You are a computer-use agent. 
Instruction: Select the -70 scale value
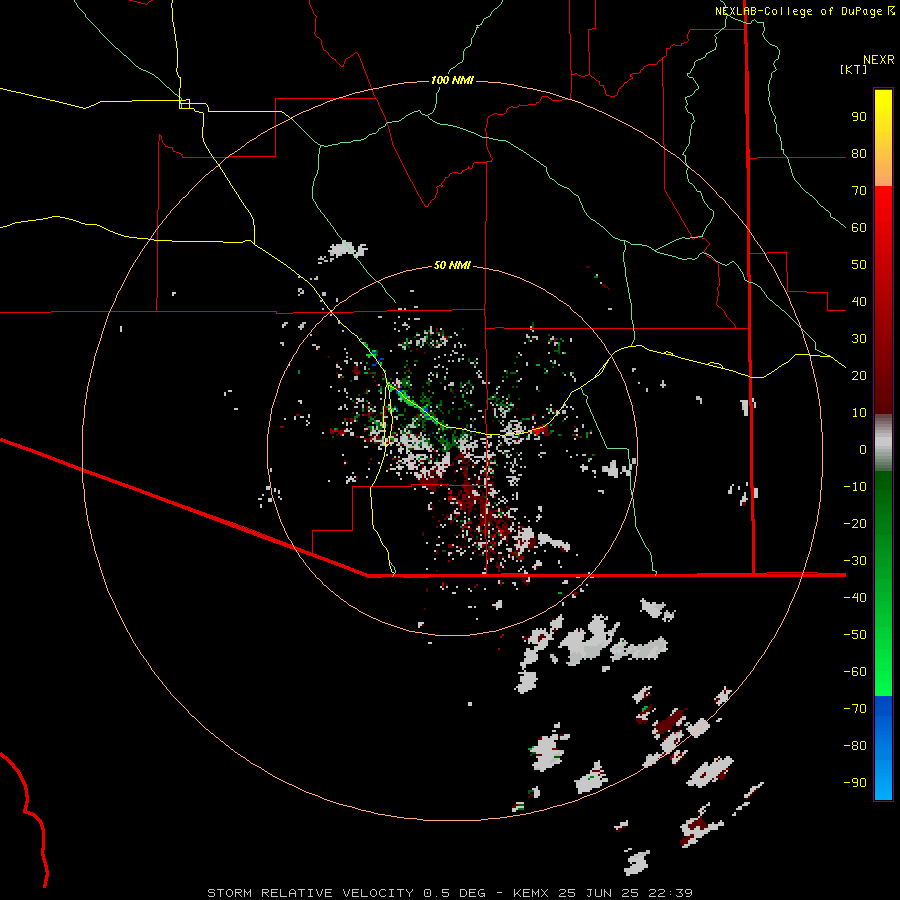(x=855, y=709)
